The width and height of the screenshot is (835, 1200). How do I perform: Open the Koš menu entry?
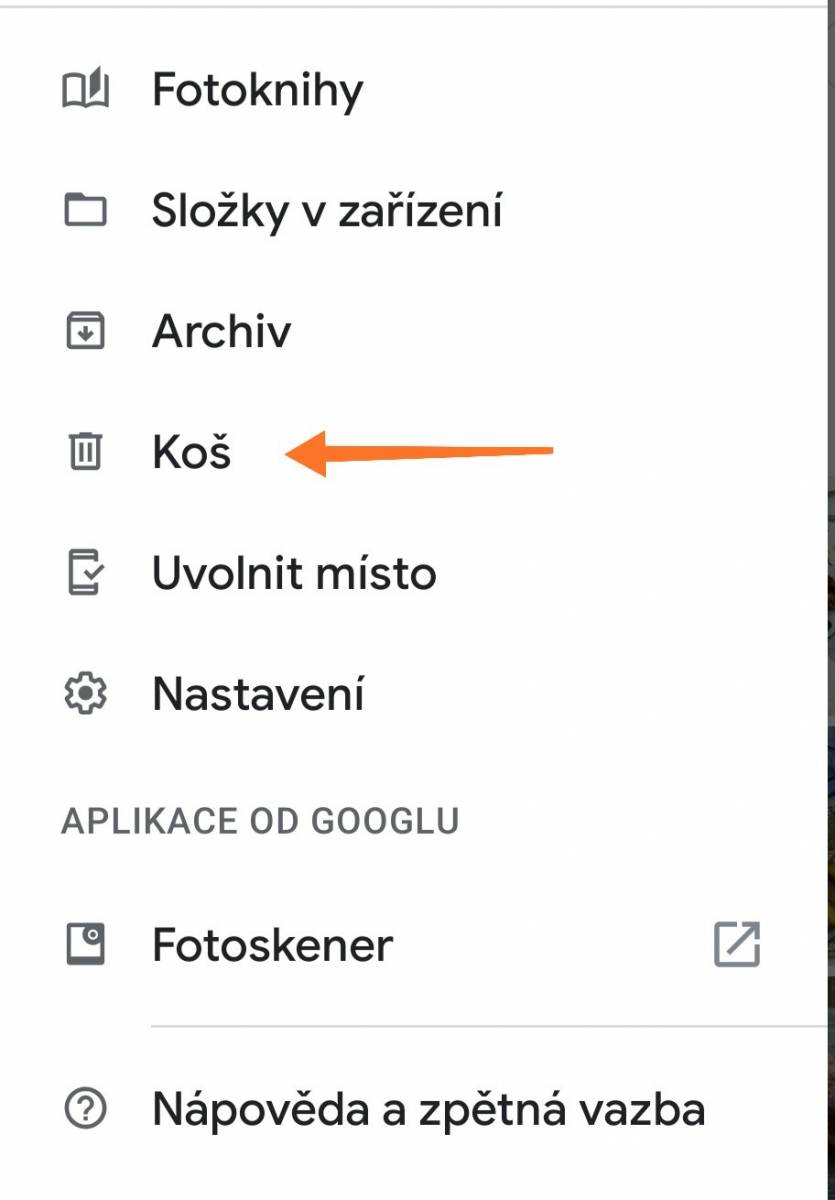pos(410,452)
